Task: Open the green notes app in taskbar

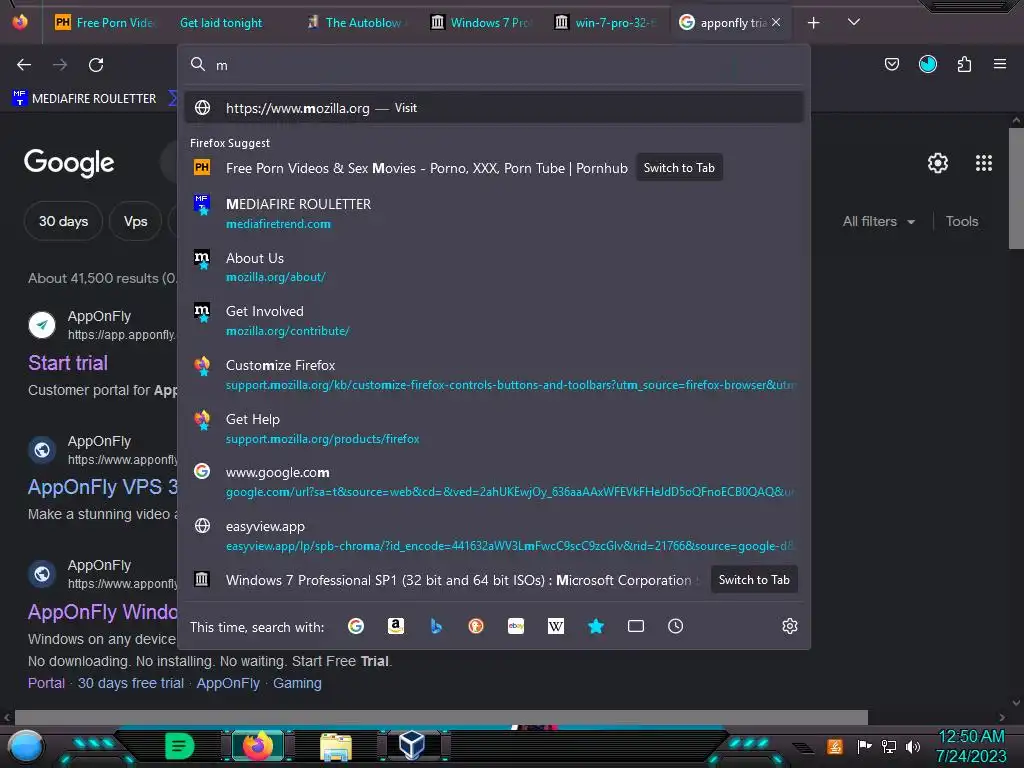Action: pyautogui.click(x=180, y=746)
